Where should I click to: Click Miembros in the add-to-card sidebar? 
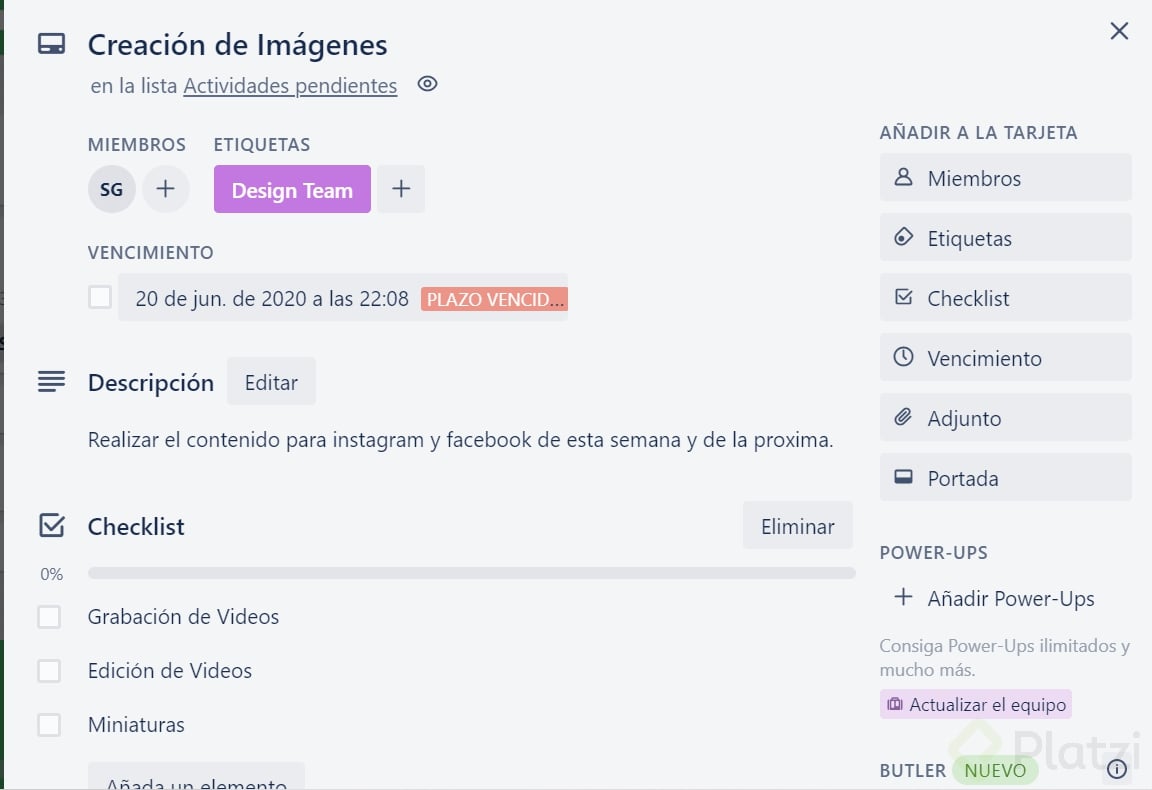1006,178
